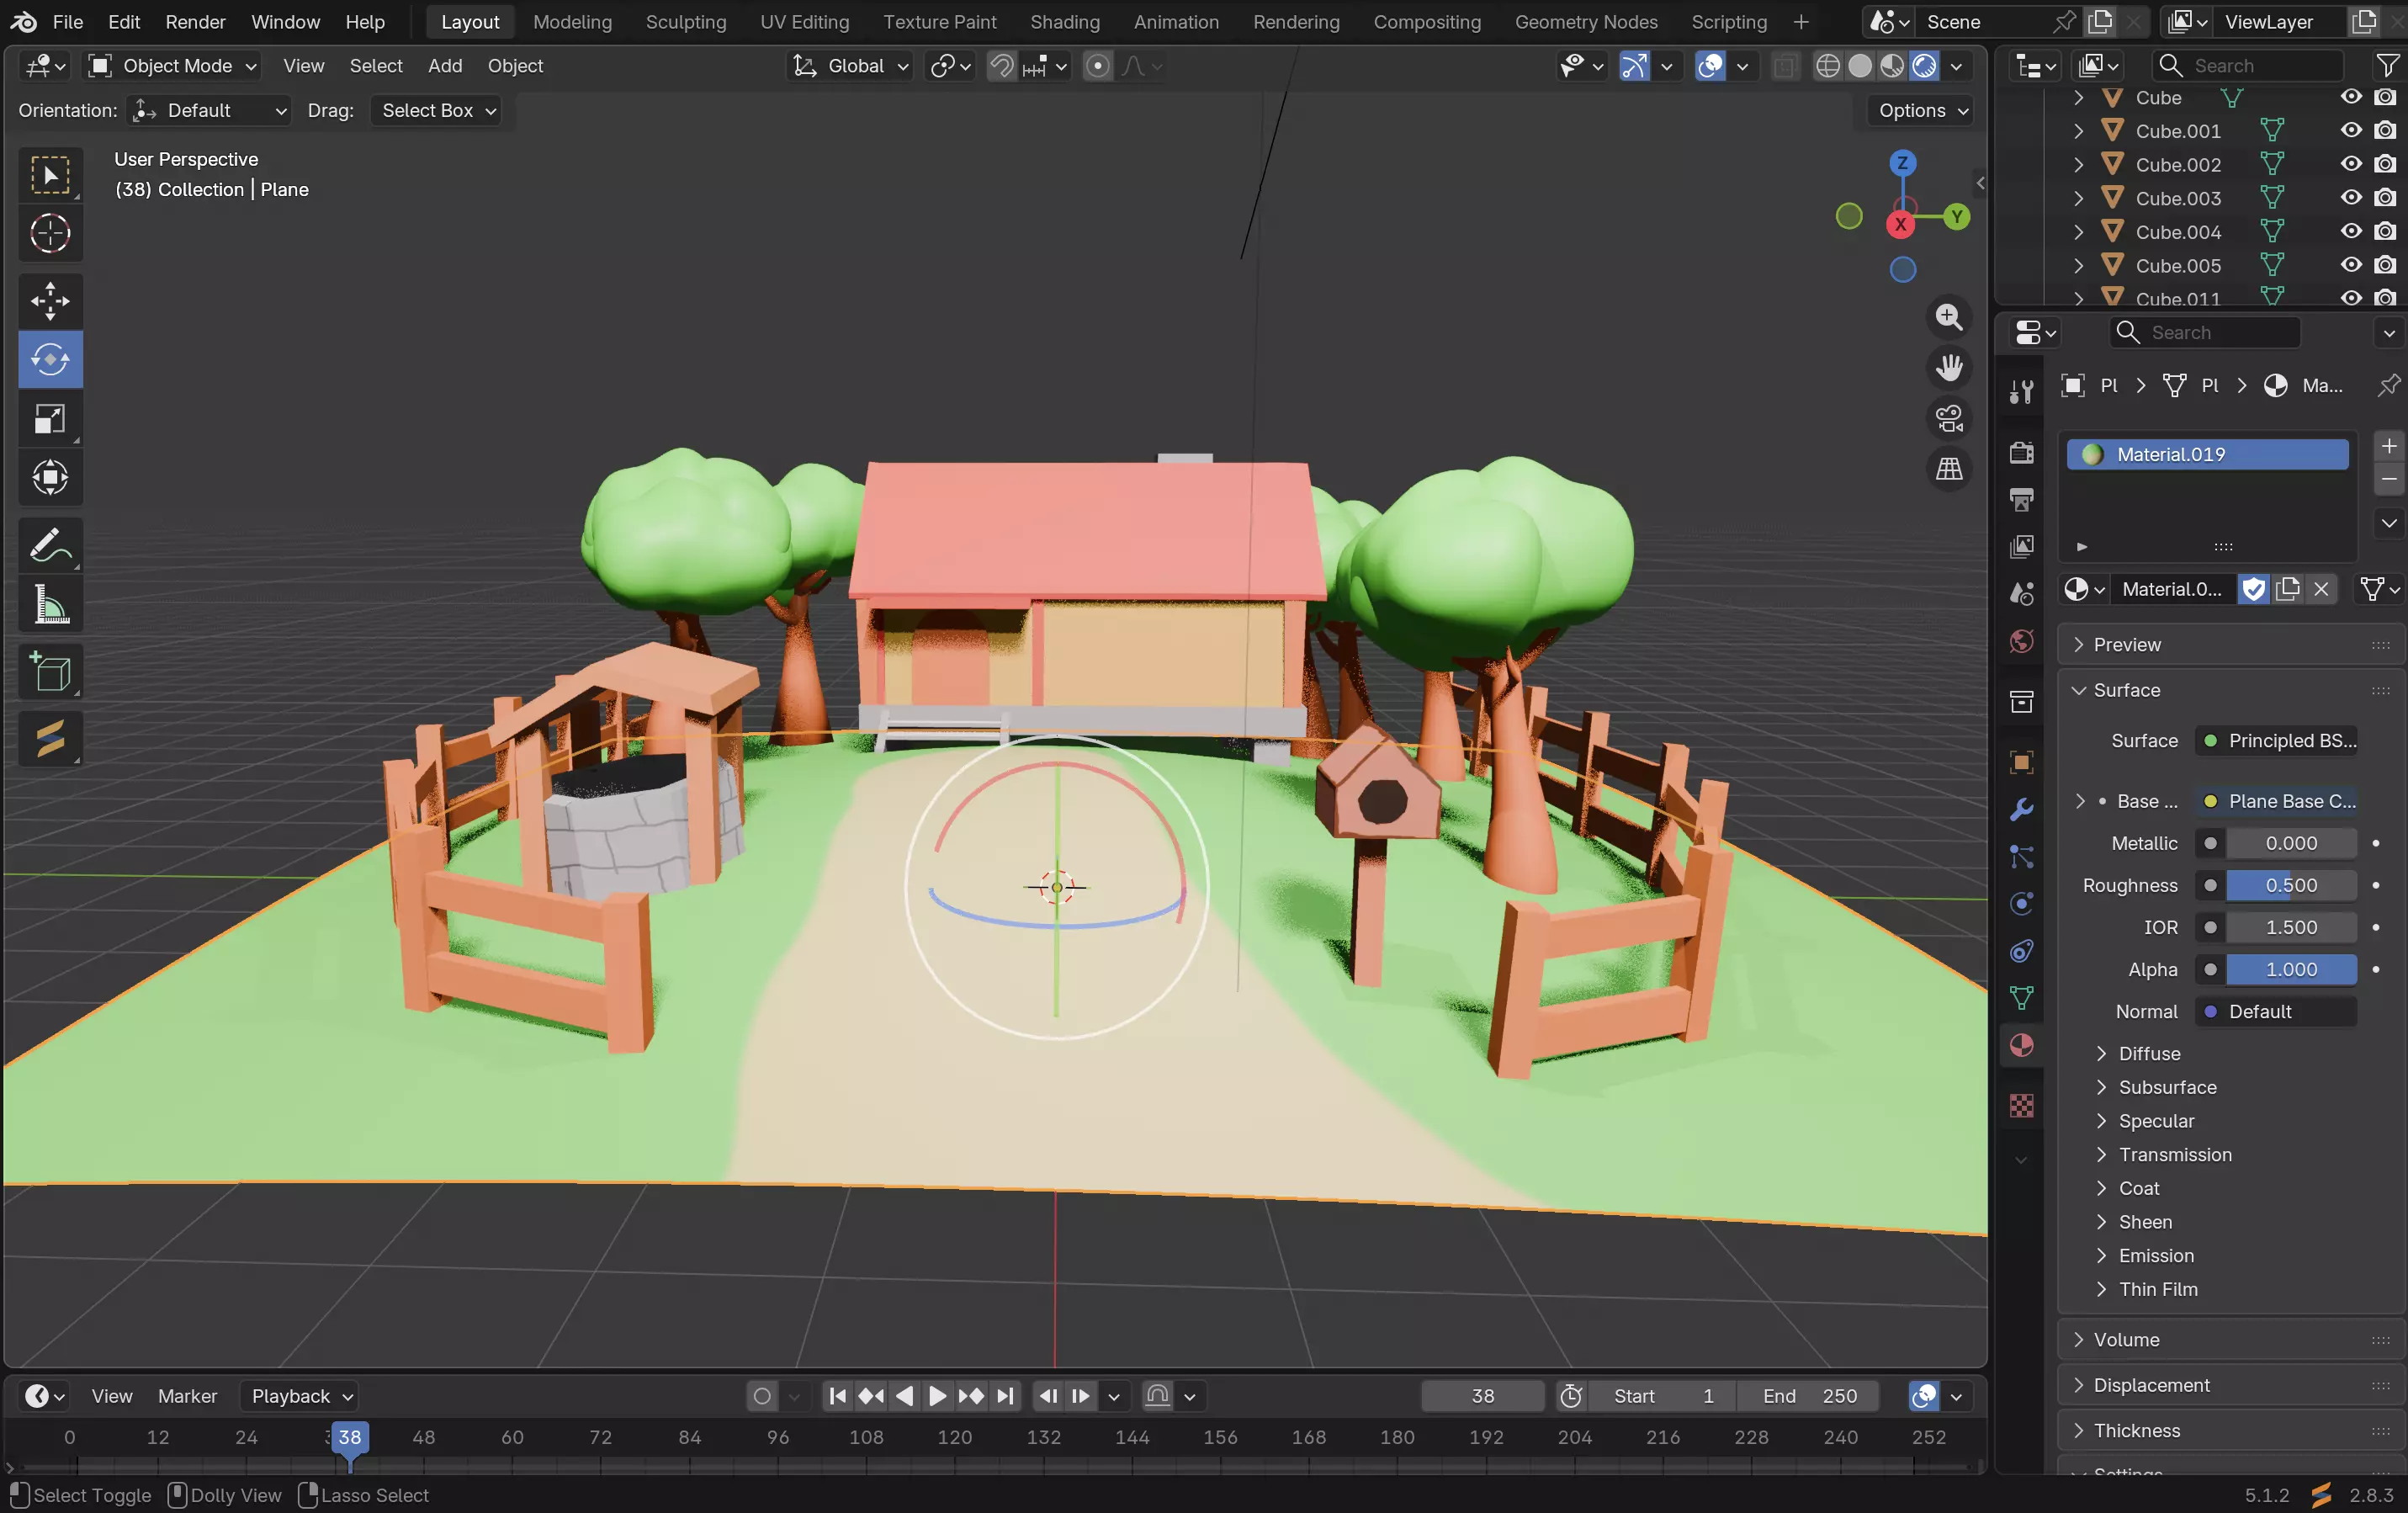Viewport: 2408px width, 1513px height.
Task: Select the Rotate tool
Action: tap(50, 359)
